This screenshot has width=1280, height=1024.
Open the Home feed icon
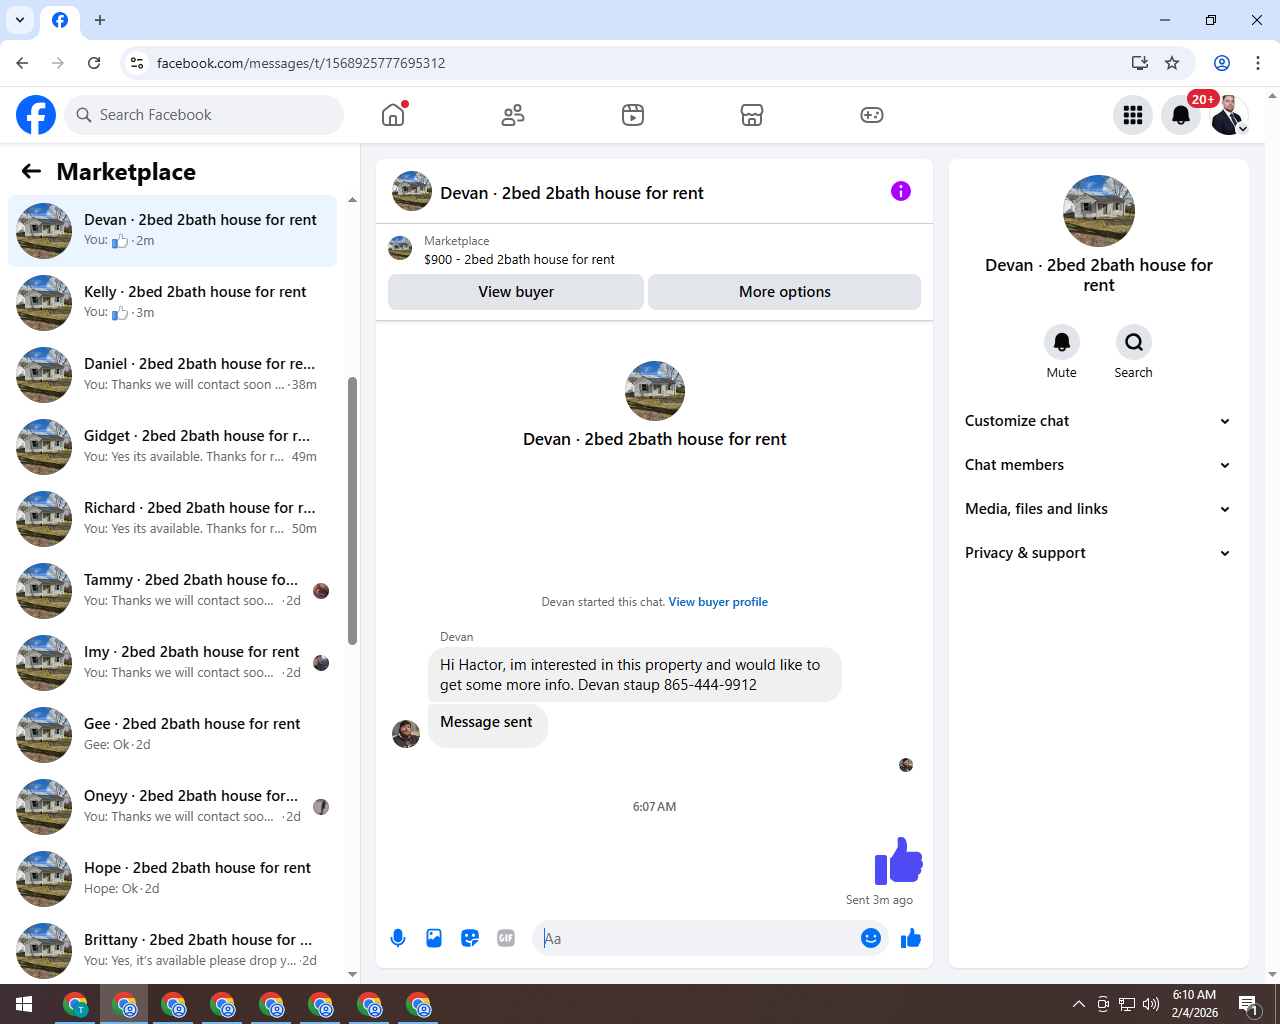393,115
